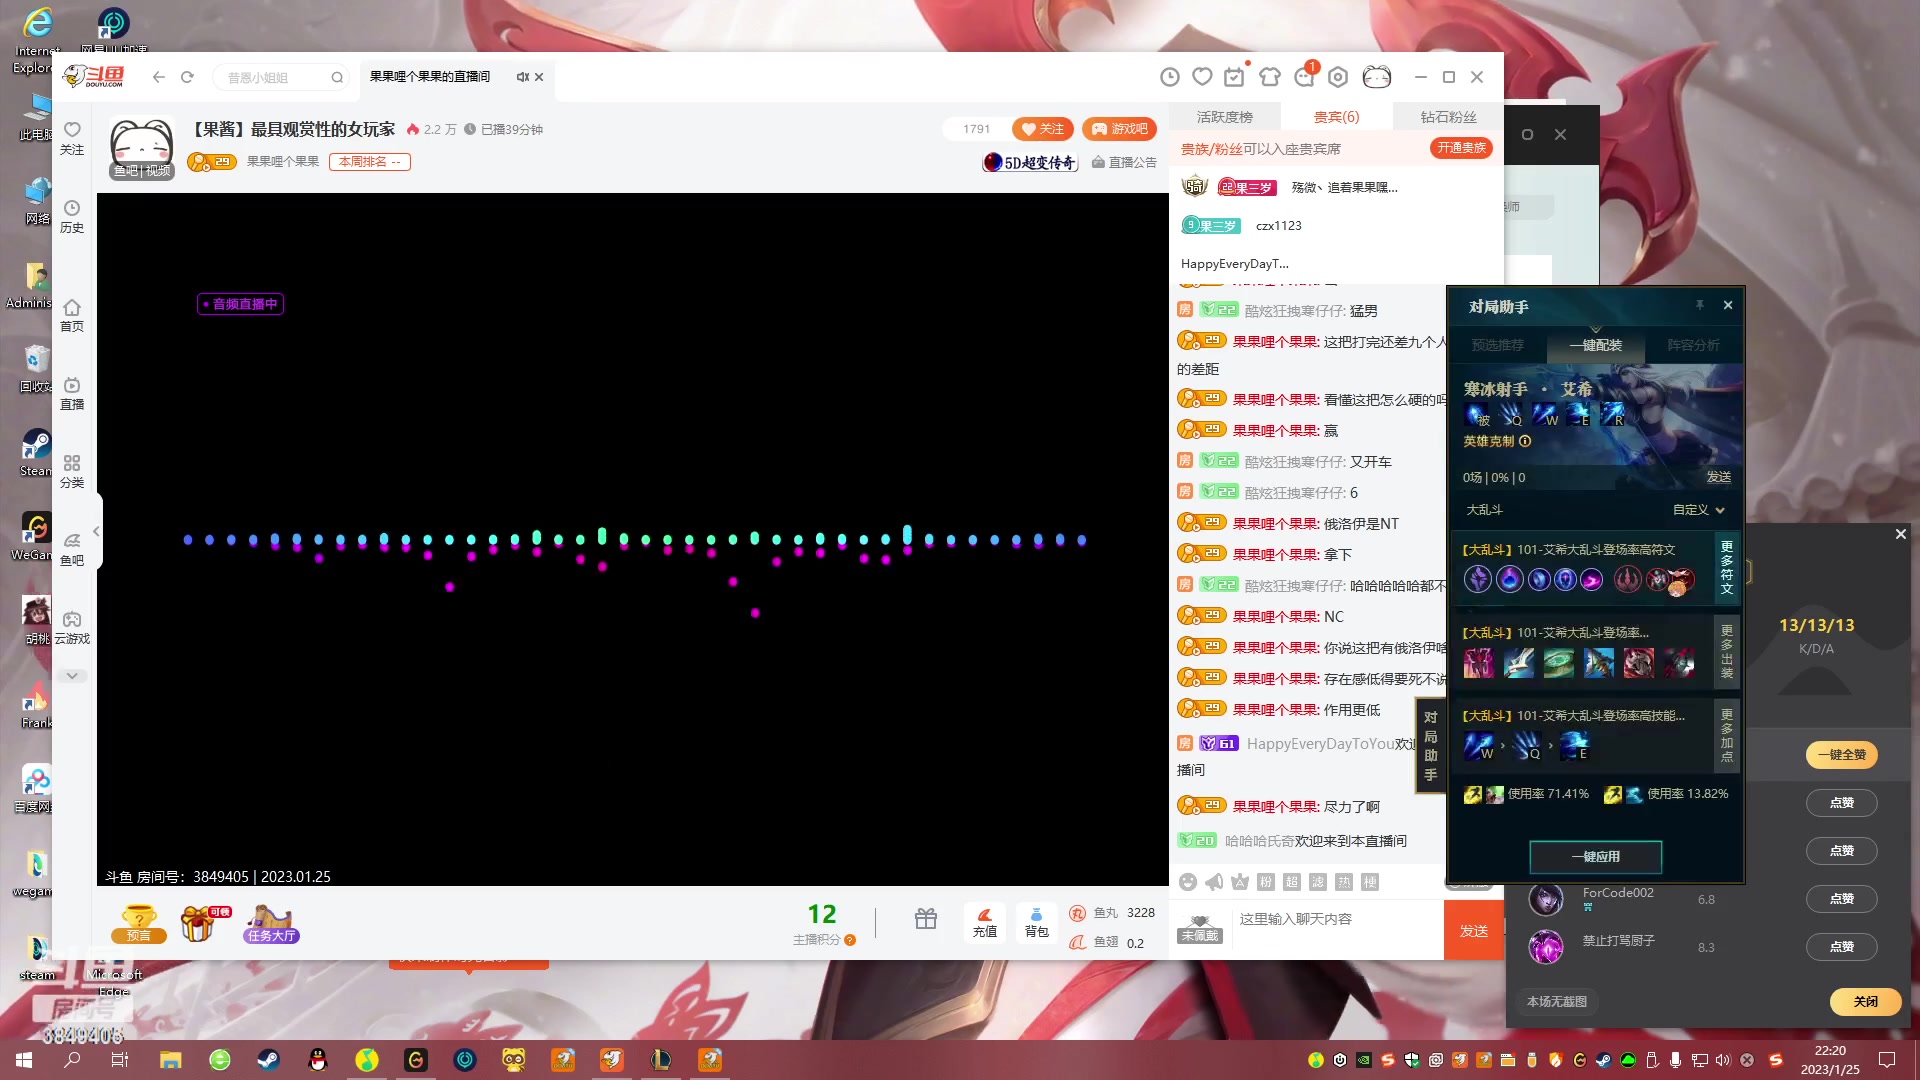The image size is (1920, 1080).
Task: Open followed channels heart icon in header
Action: pos(1203,77)
